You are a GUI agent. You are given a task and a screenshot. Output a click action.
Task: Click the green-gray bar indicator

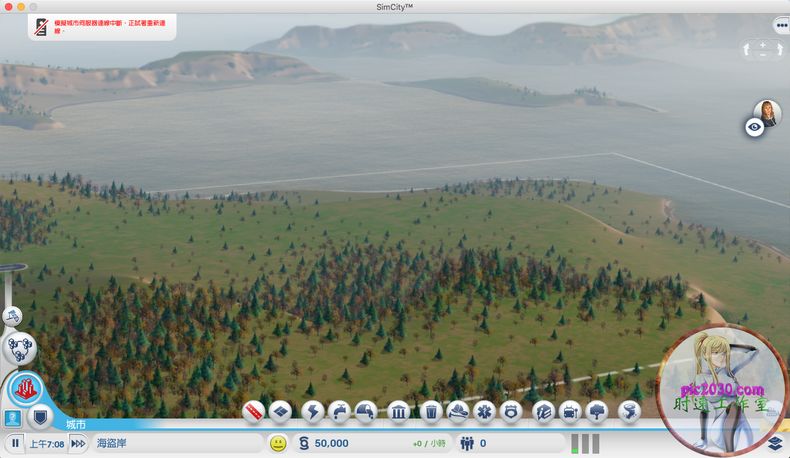[585, 444]
